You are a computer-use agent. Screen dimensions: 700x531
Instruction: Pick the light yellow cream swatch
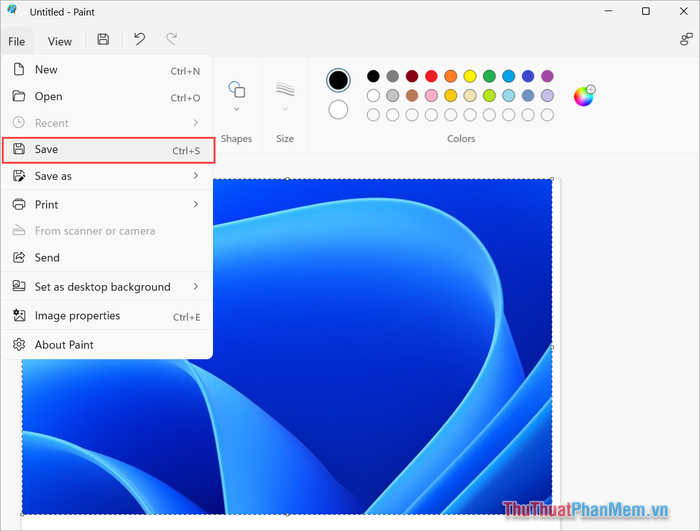(470, 96)
